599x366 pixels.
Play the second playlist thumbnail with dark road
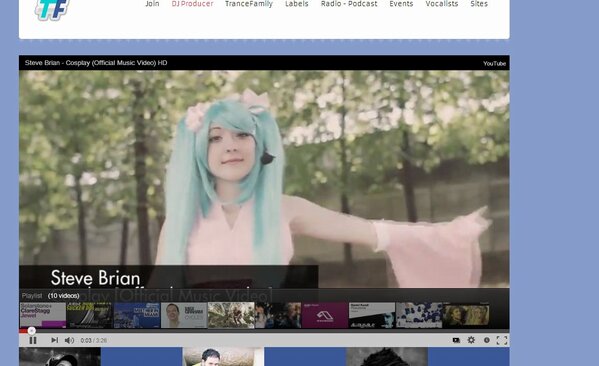[90, 315]
